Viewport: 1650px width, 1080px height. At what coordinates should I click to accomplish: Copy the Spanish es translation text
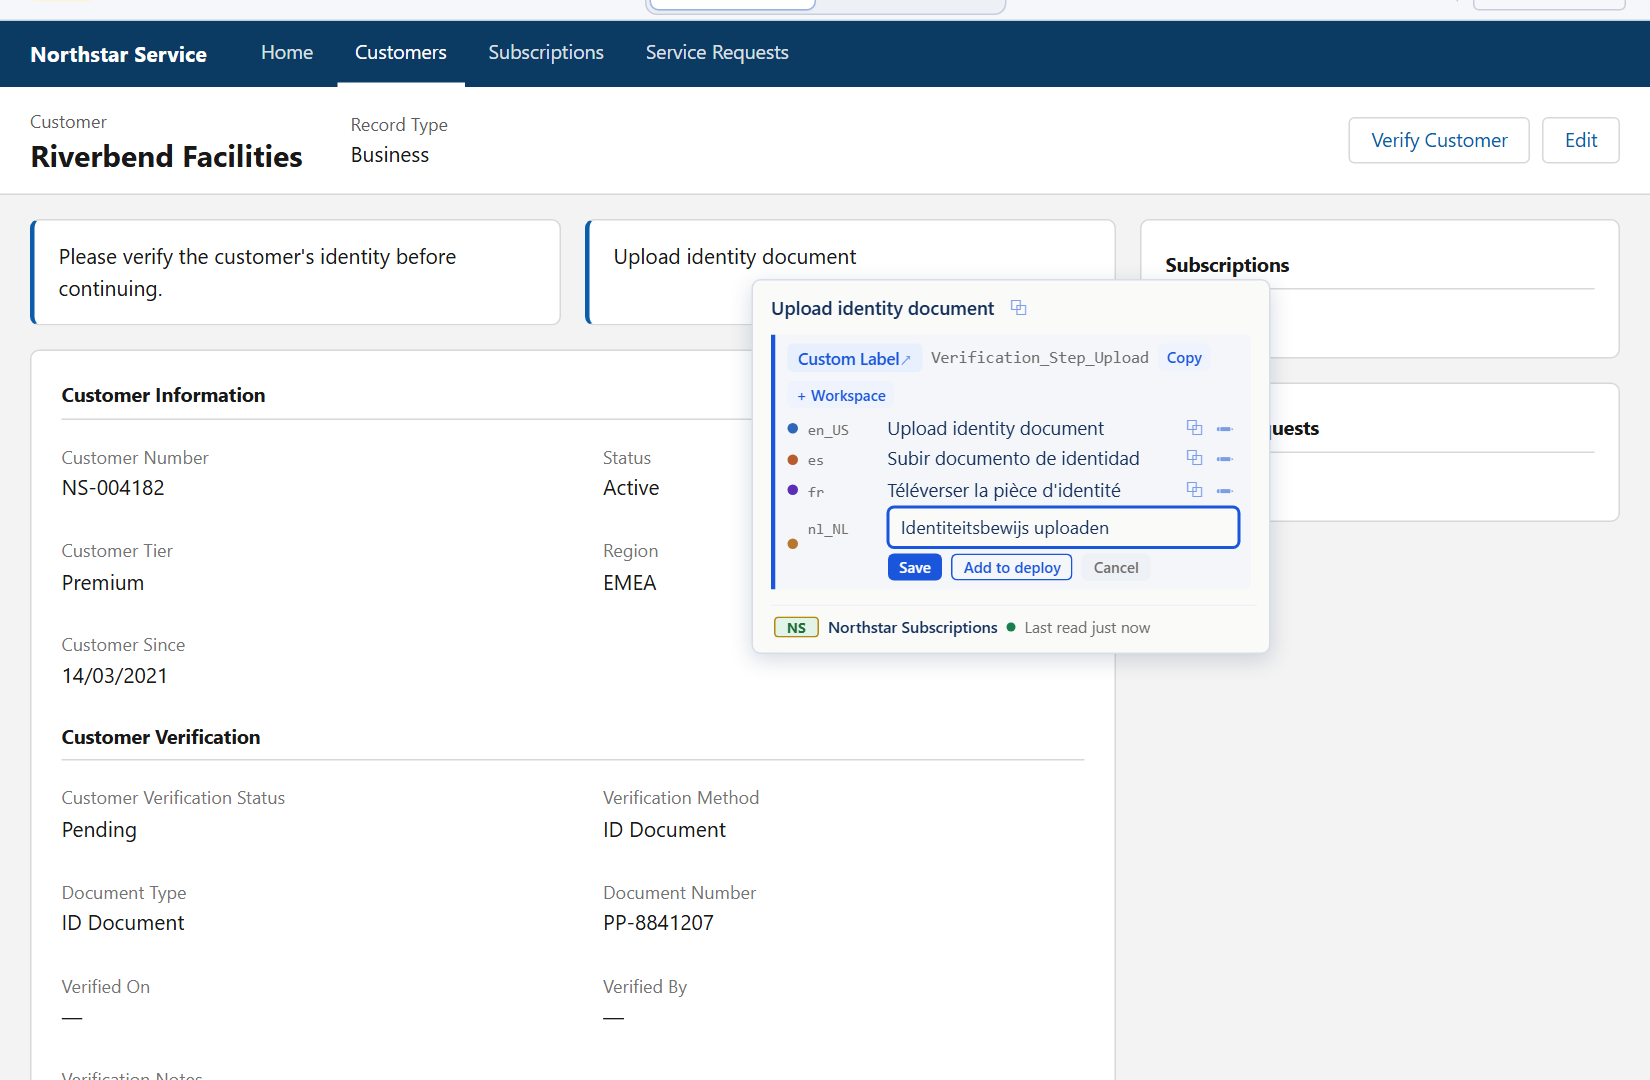point(1194,458)
